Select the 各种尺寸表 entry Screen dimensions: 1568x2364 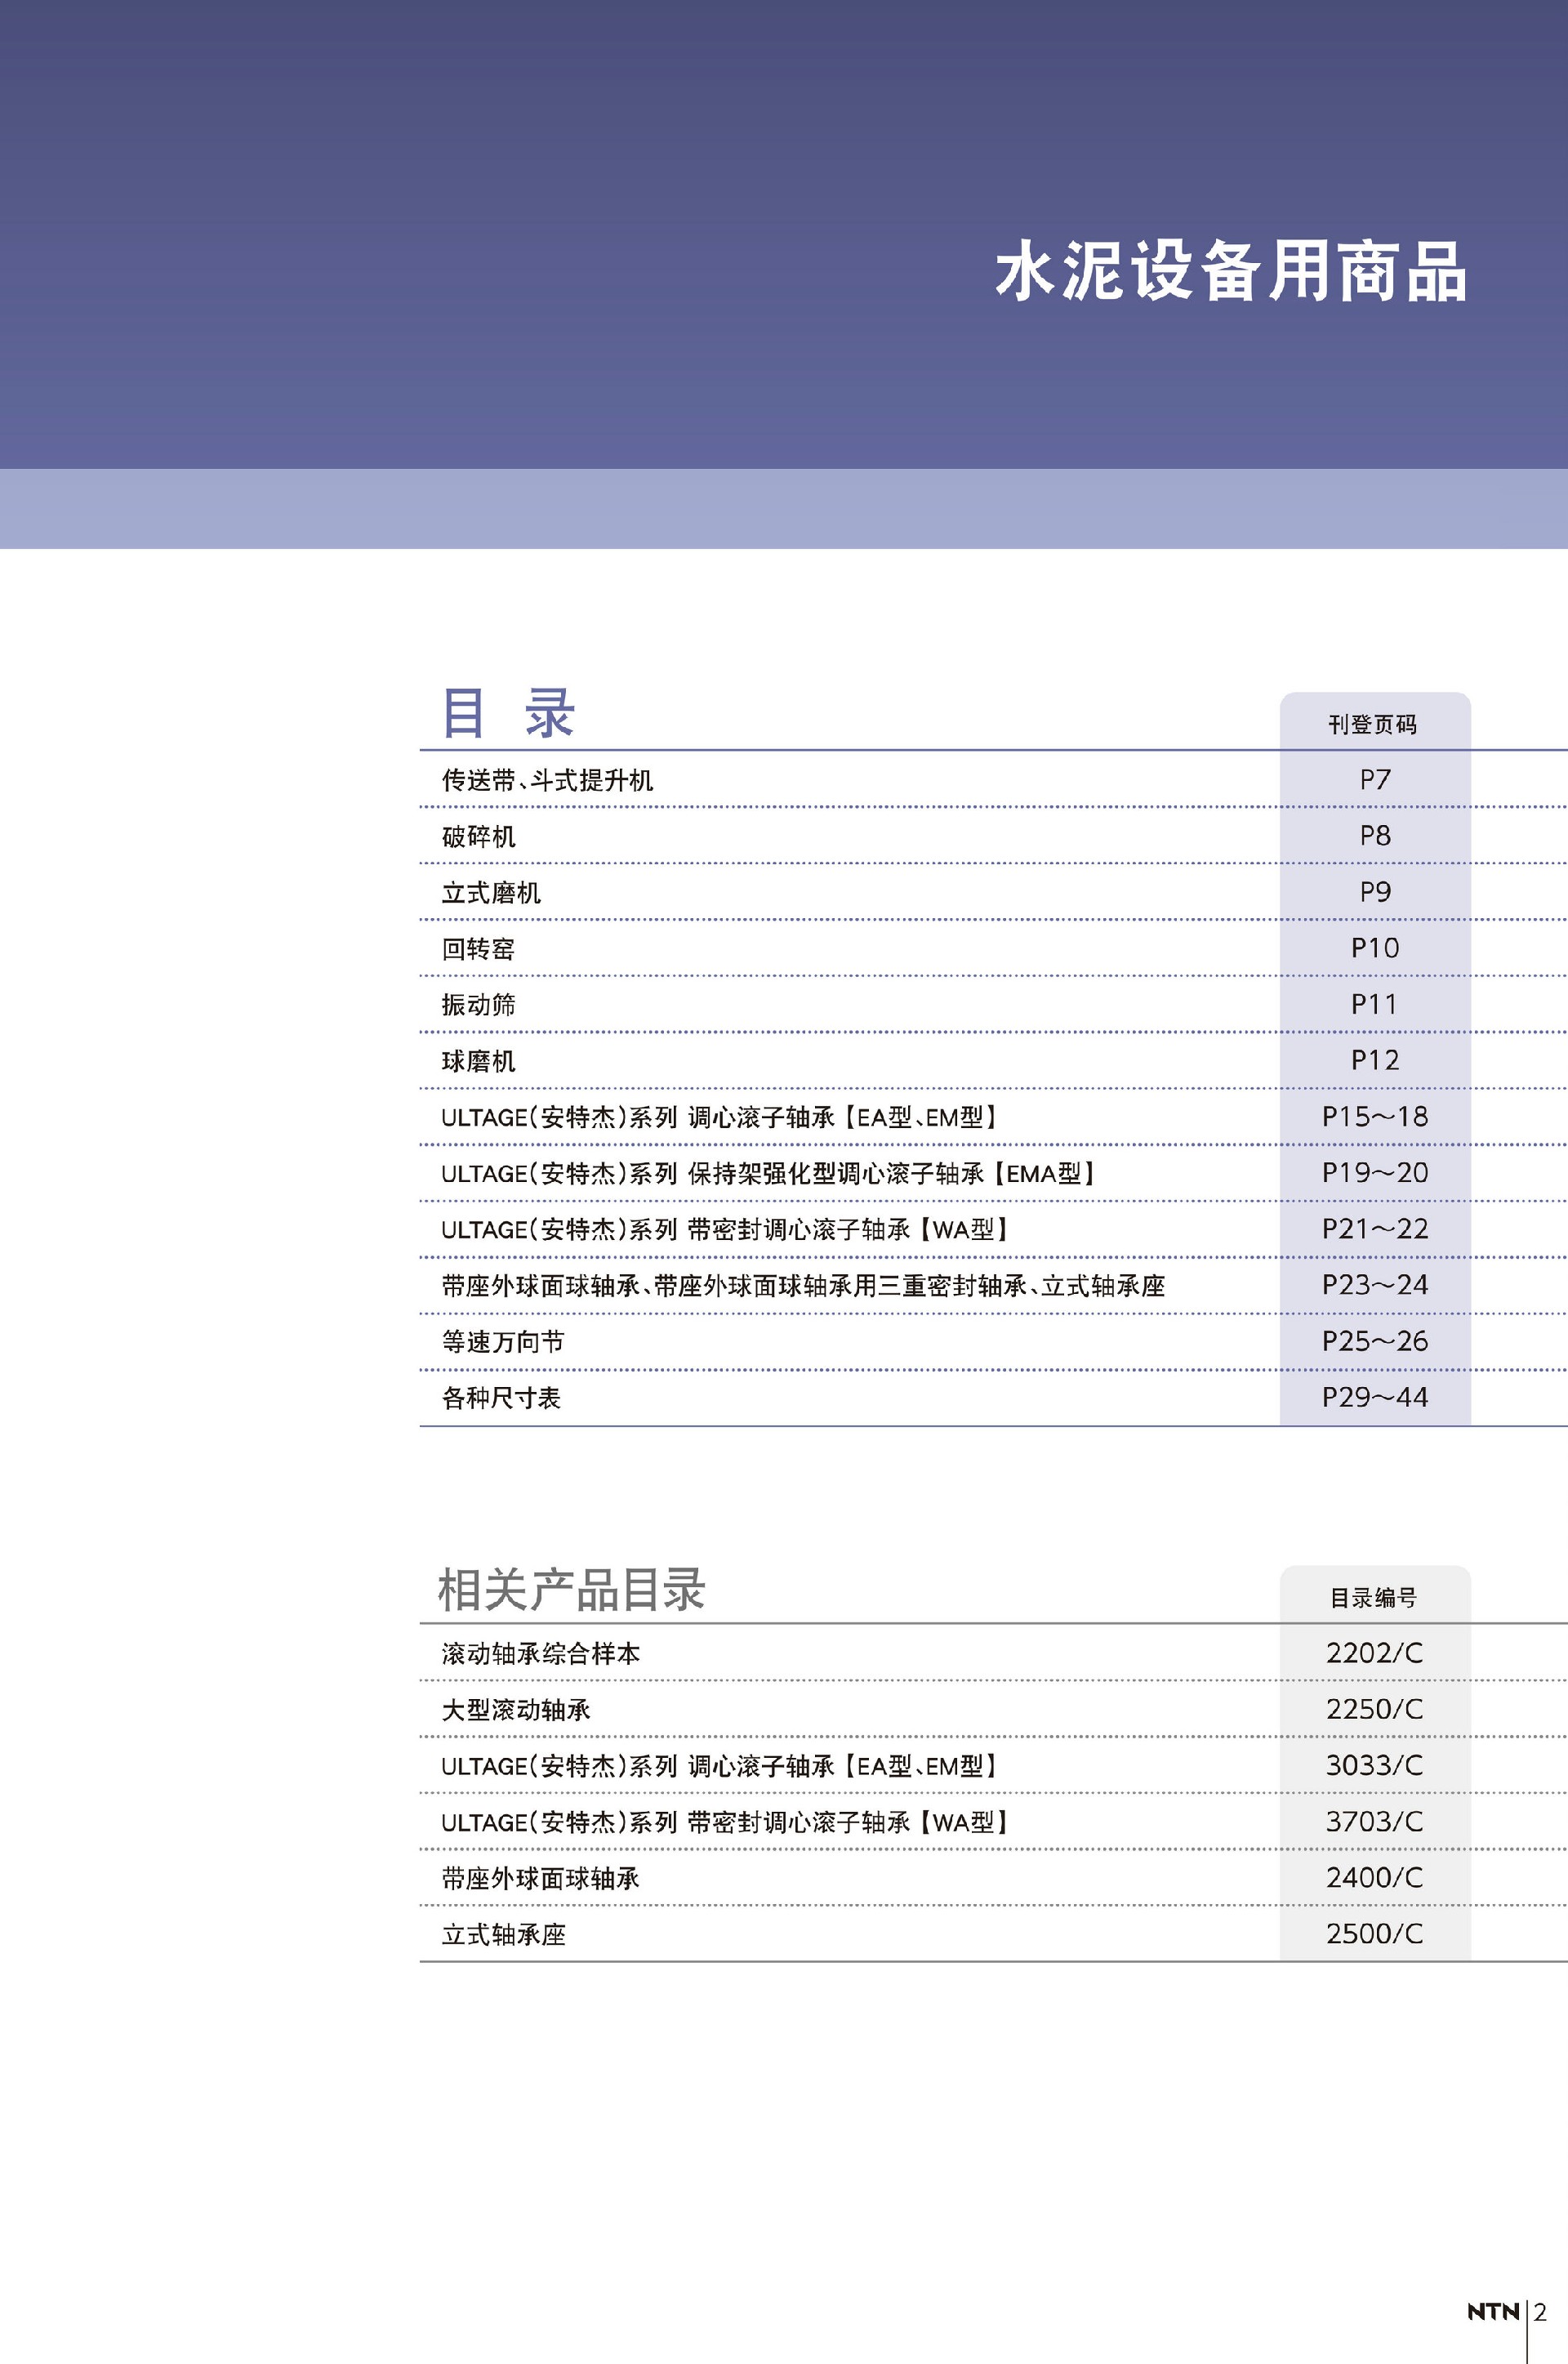click(501, 1396)
